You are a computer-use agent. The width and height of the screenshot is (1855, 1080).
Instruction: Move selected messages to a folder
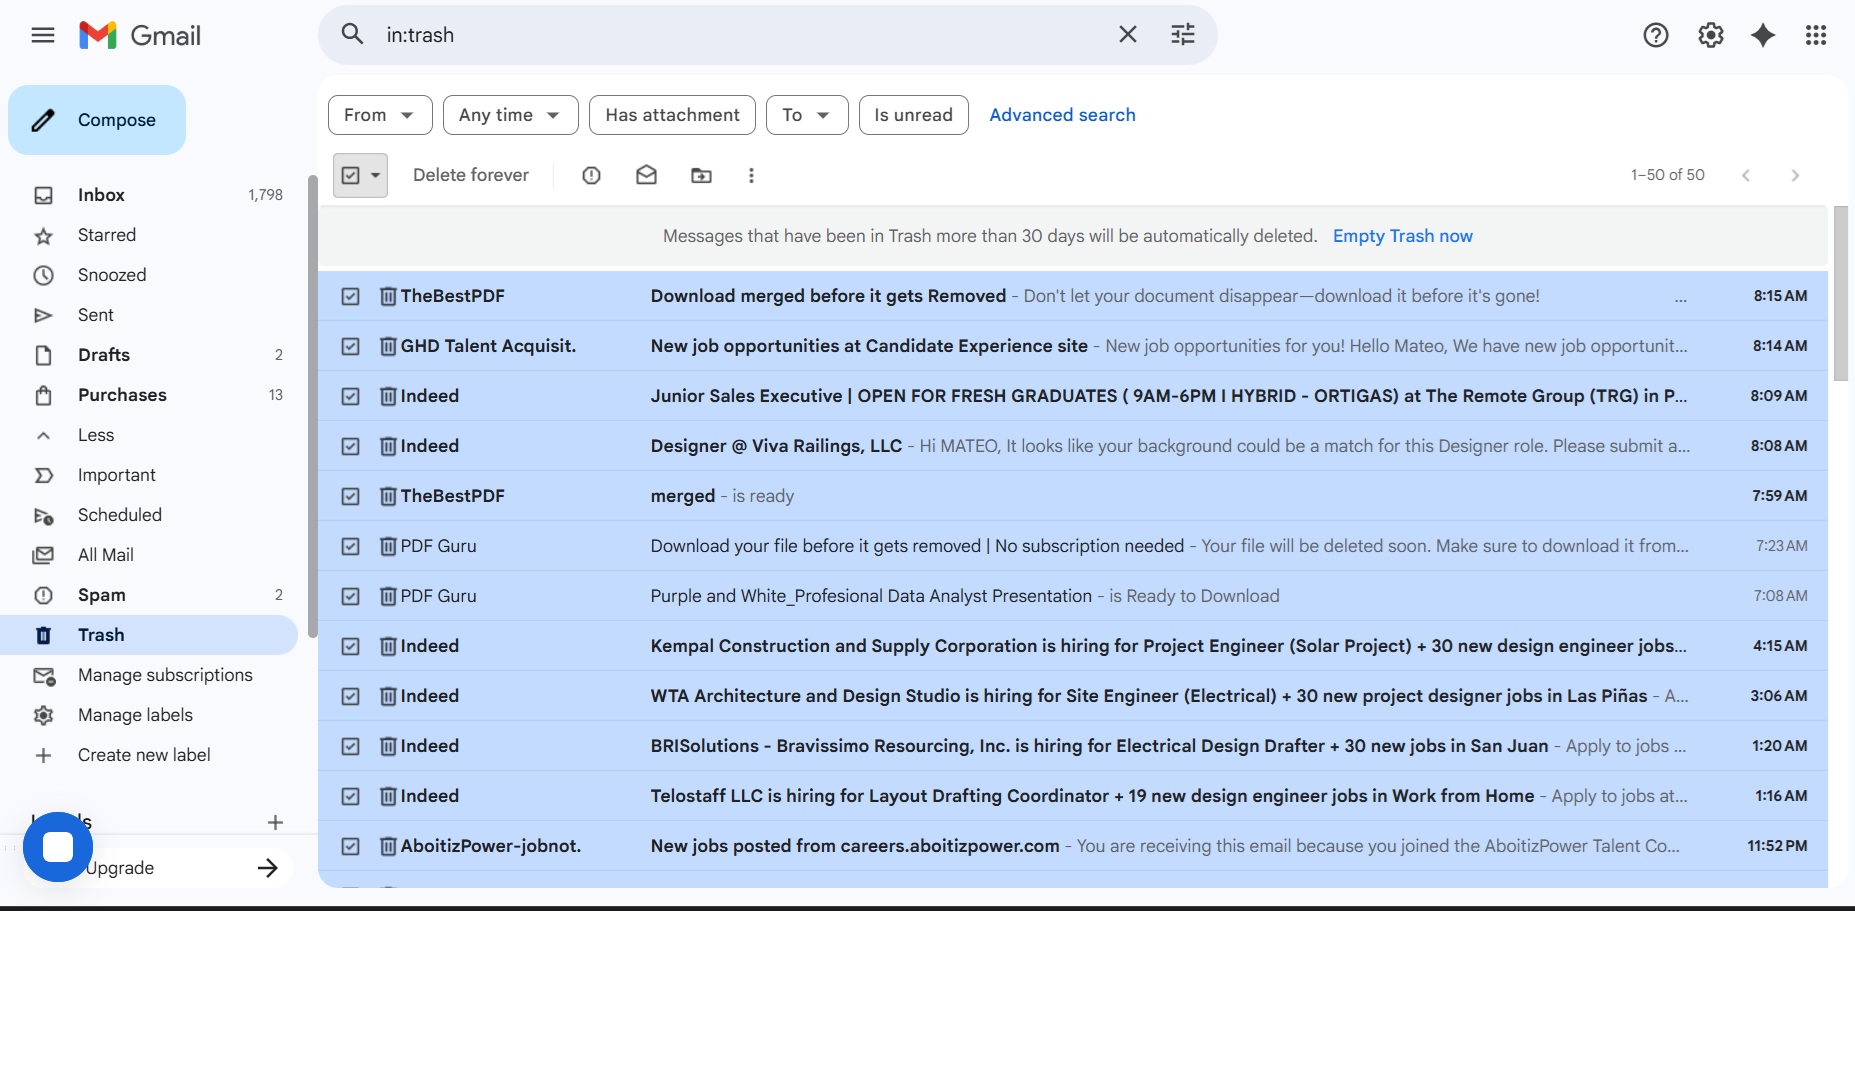tap(701, 176)
